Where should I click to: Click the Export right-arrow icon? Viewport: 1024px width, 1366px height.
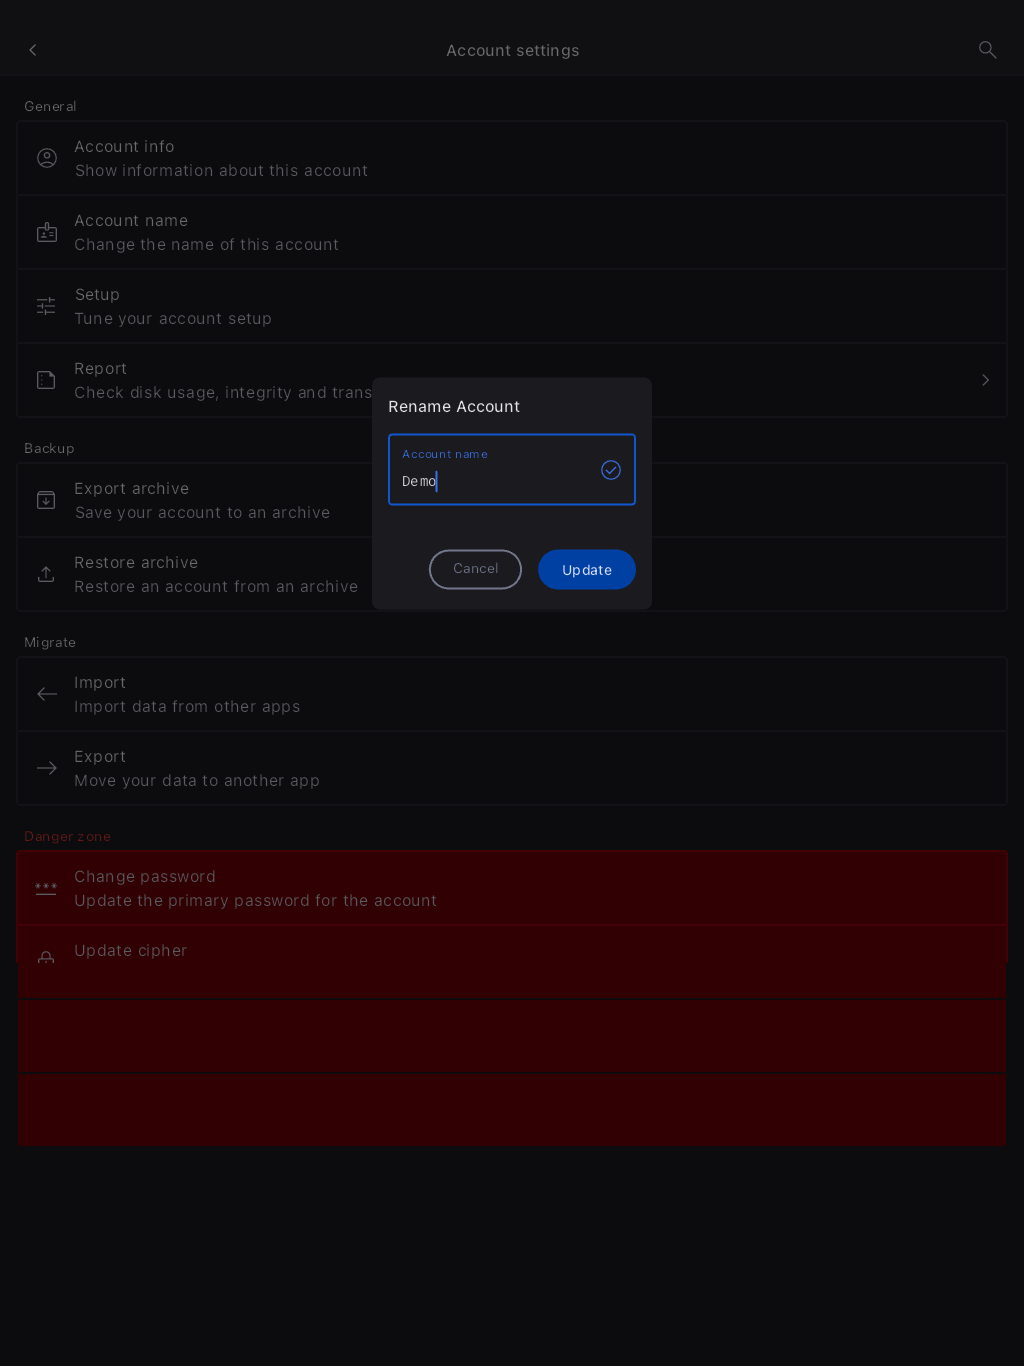point(47,768)
